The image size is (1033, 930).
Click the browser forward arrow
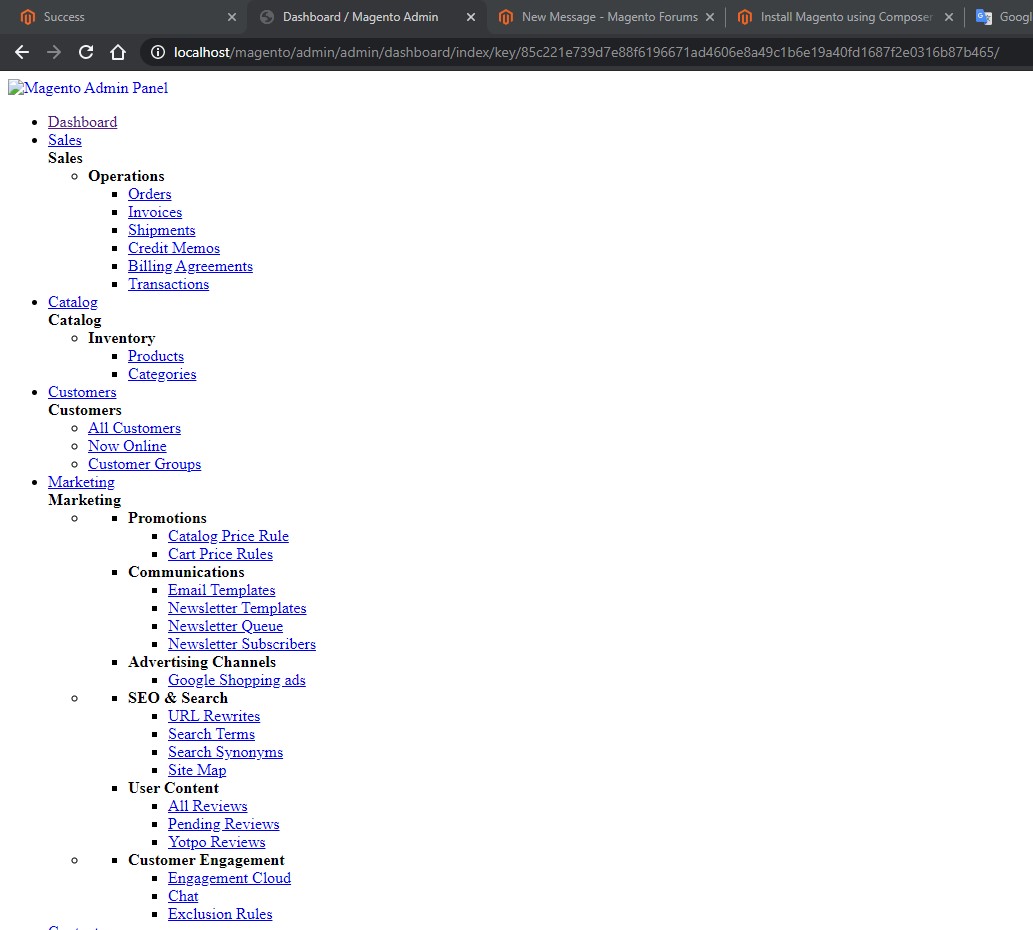coord(54,52)
